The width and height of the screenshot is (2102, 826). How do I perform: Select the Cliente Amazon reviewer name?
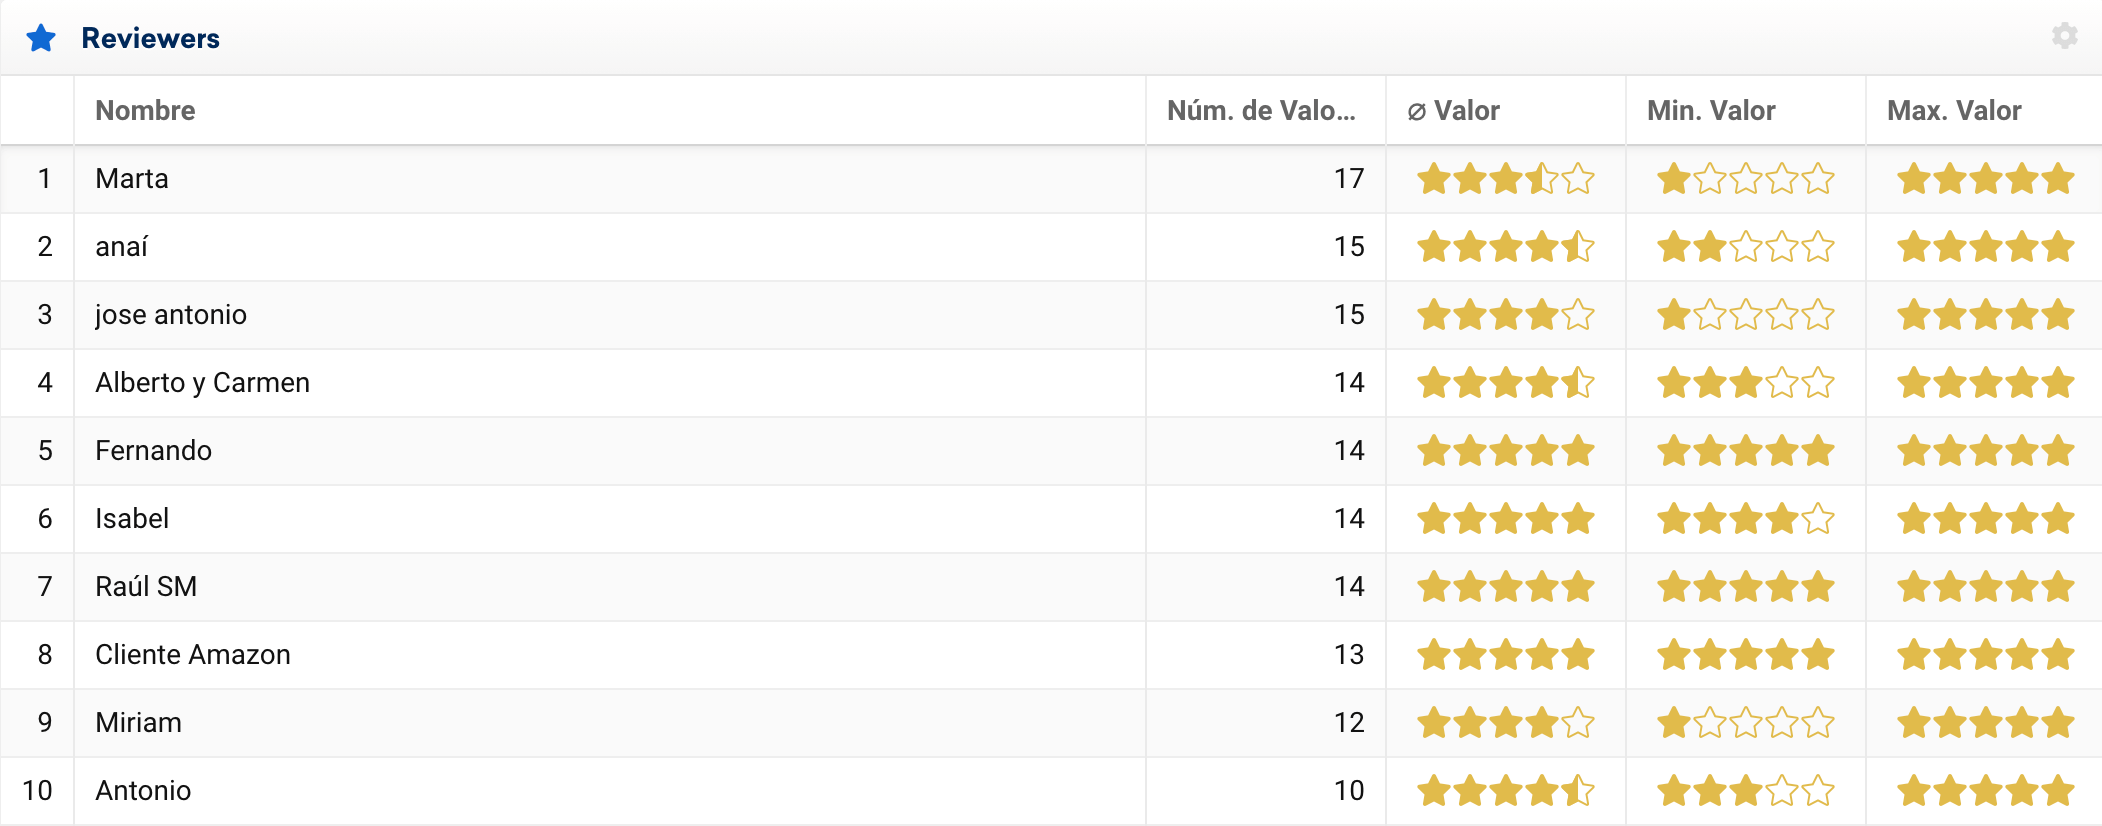pyautogui.click(x=193, y=655)
